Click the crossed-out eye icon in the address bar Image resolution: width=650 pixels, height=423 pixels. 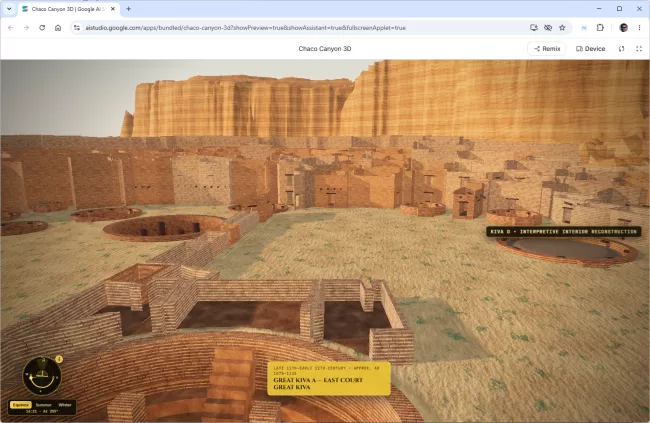pyautogui.click(x=548, y=28)
